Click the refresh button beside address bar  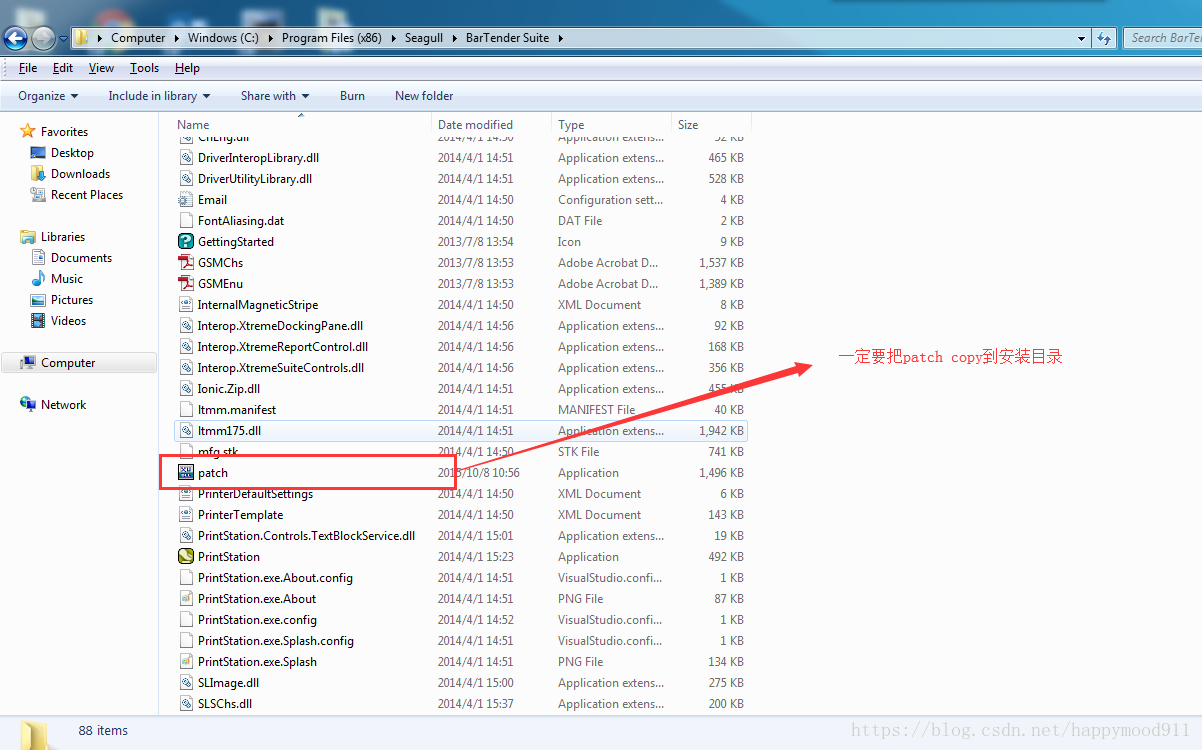[1104, 38]
